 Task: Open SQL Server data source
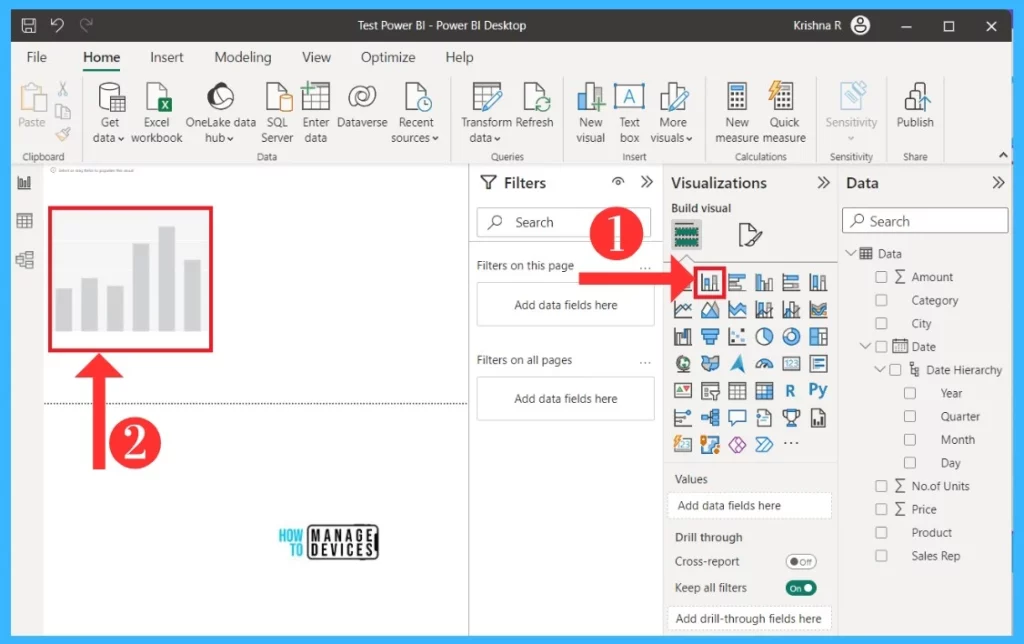(277, 112)
